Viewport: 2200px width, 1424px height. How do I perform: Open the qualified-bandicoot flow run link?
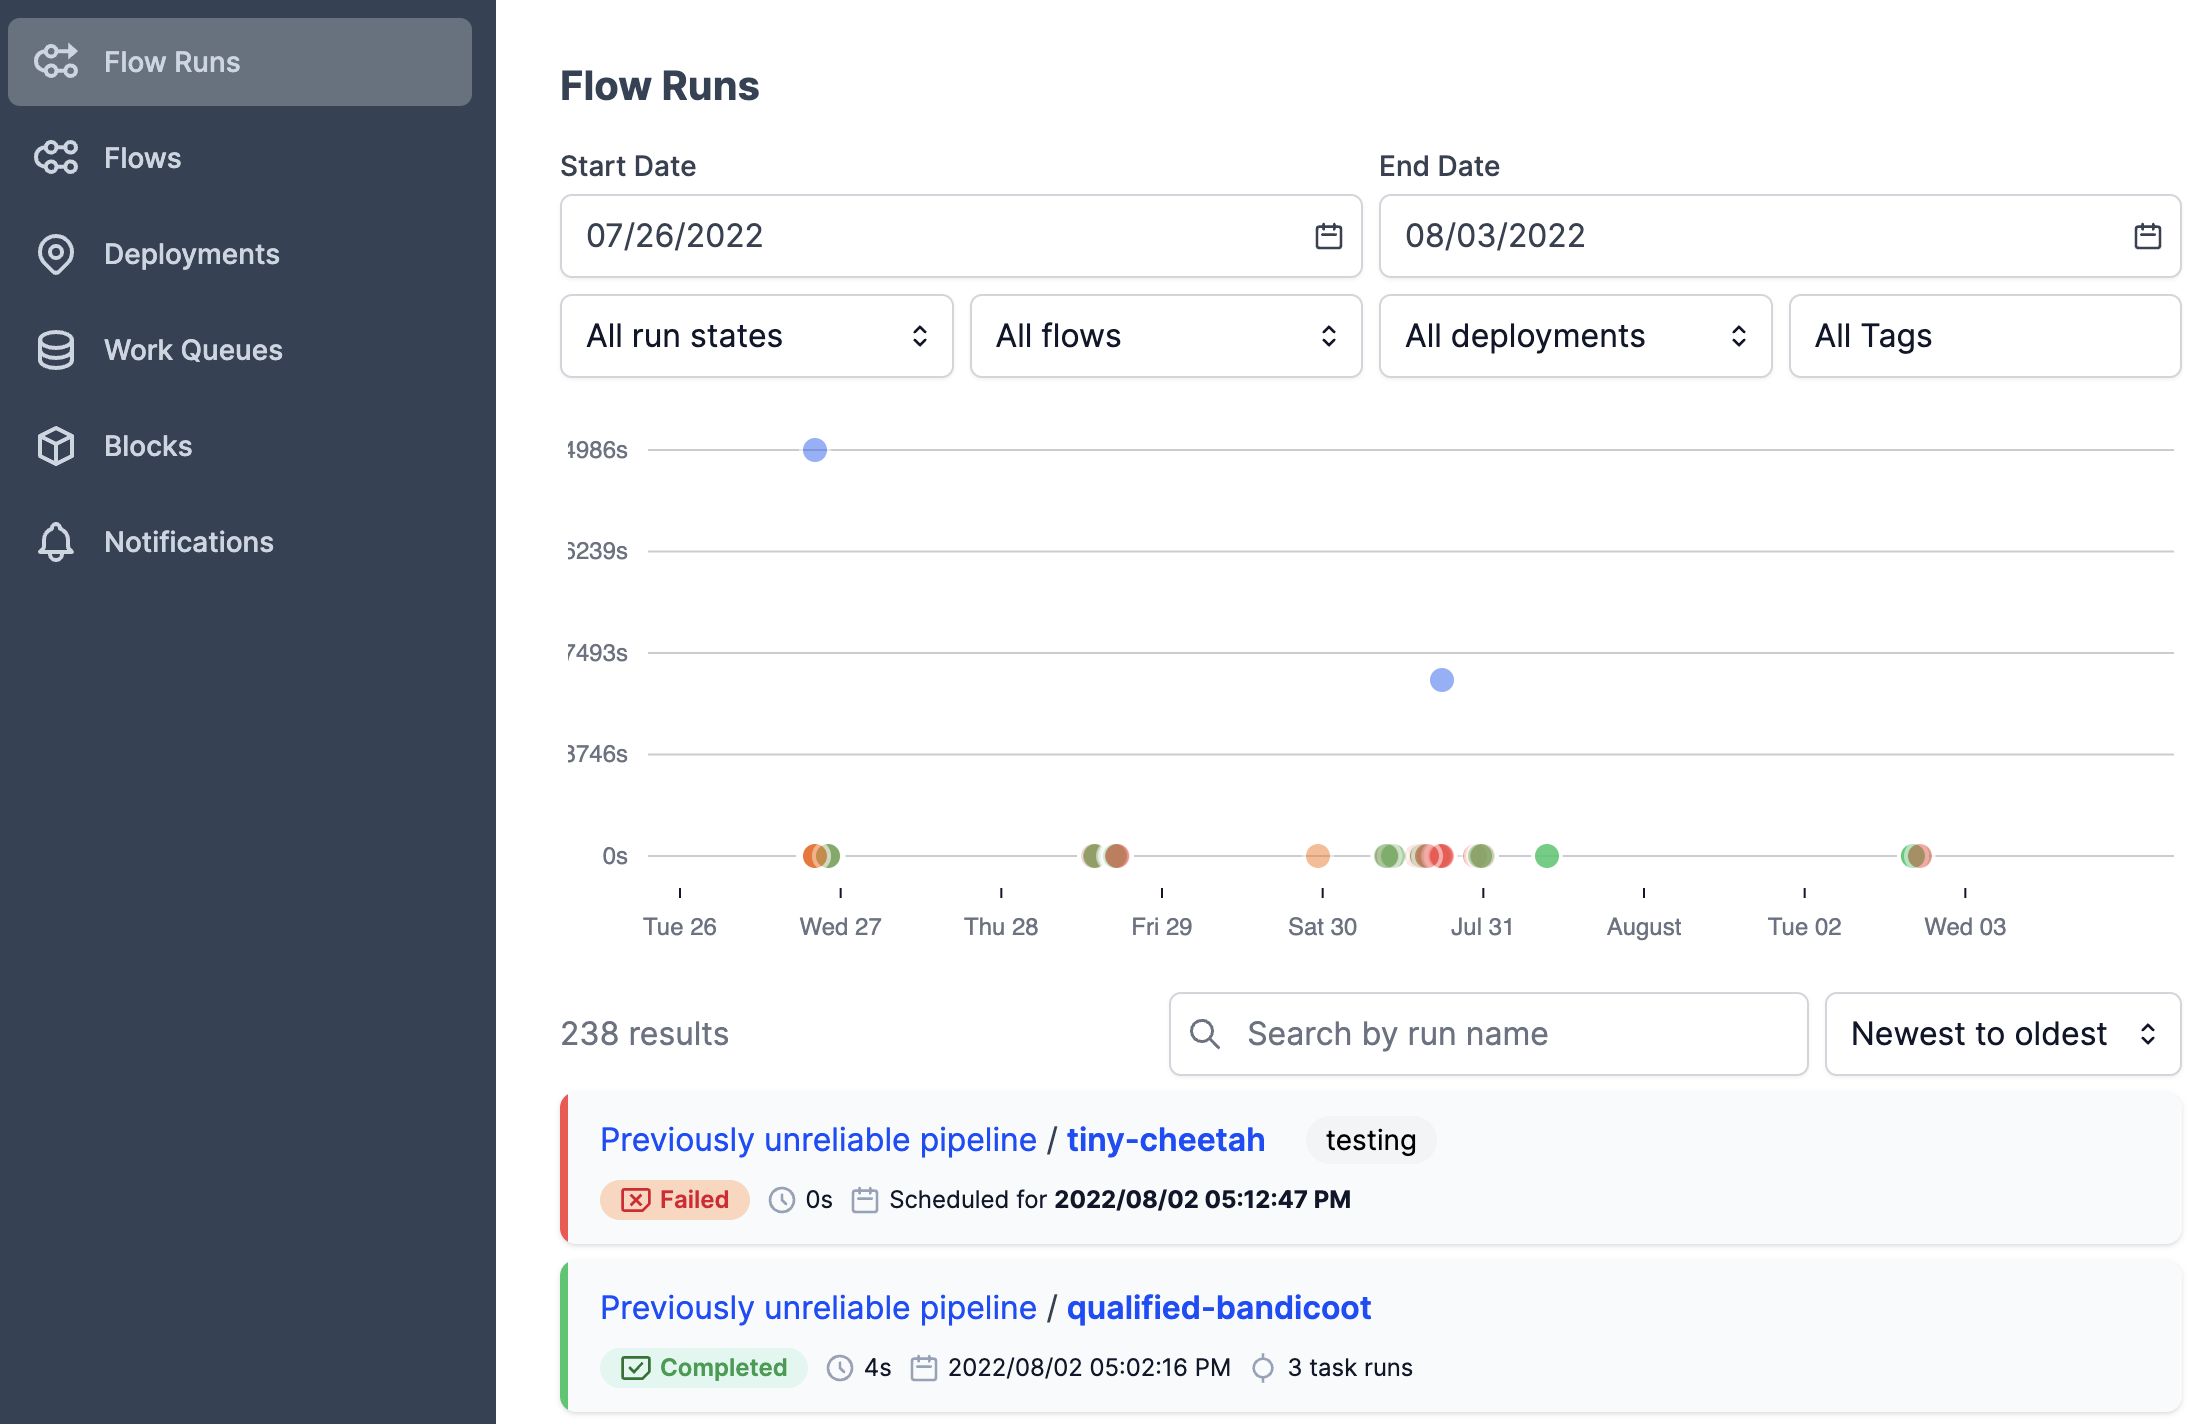(x=1218, y=1308)
